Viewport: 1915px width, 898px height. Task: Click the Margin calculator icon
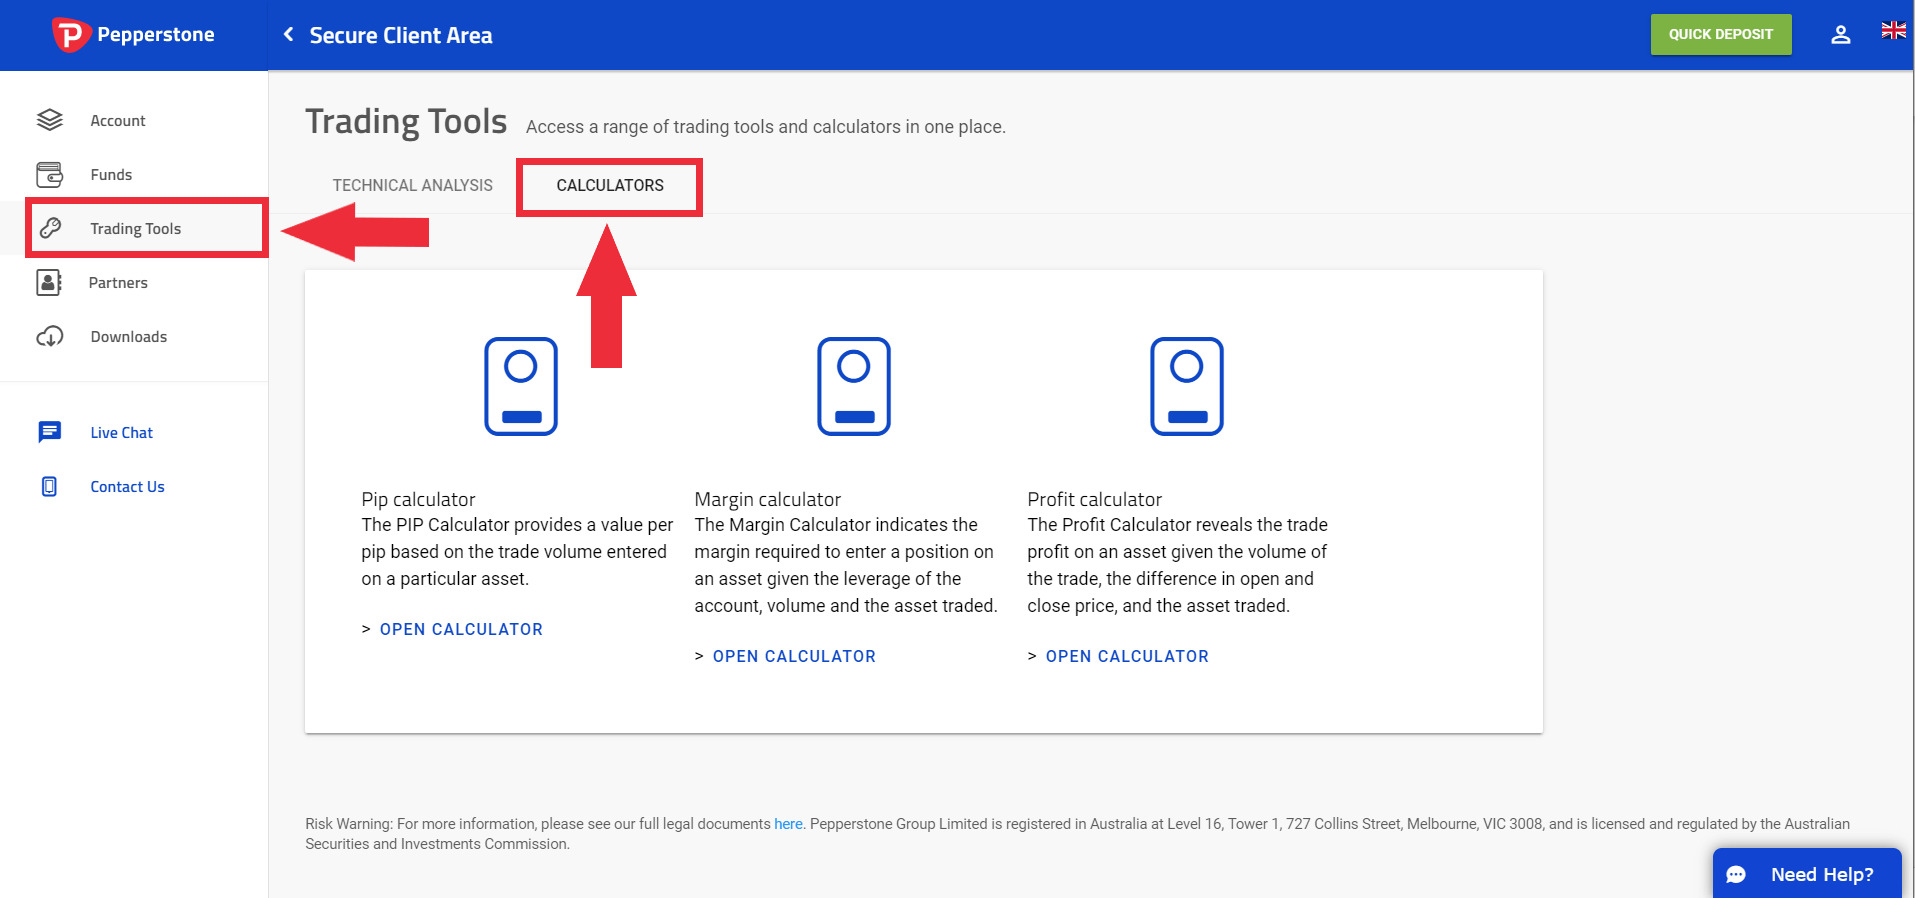854,386
